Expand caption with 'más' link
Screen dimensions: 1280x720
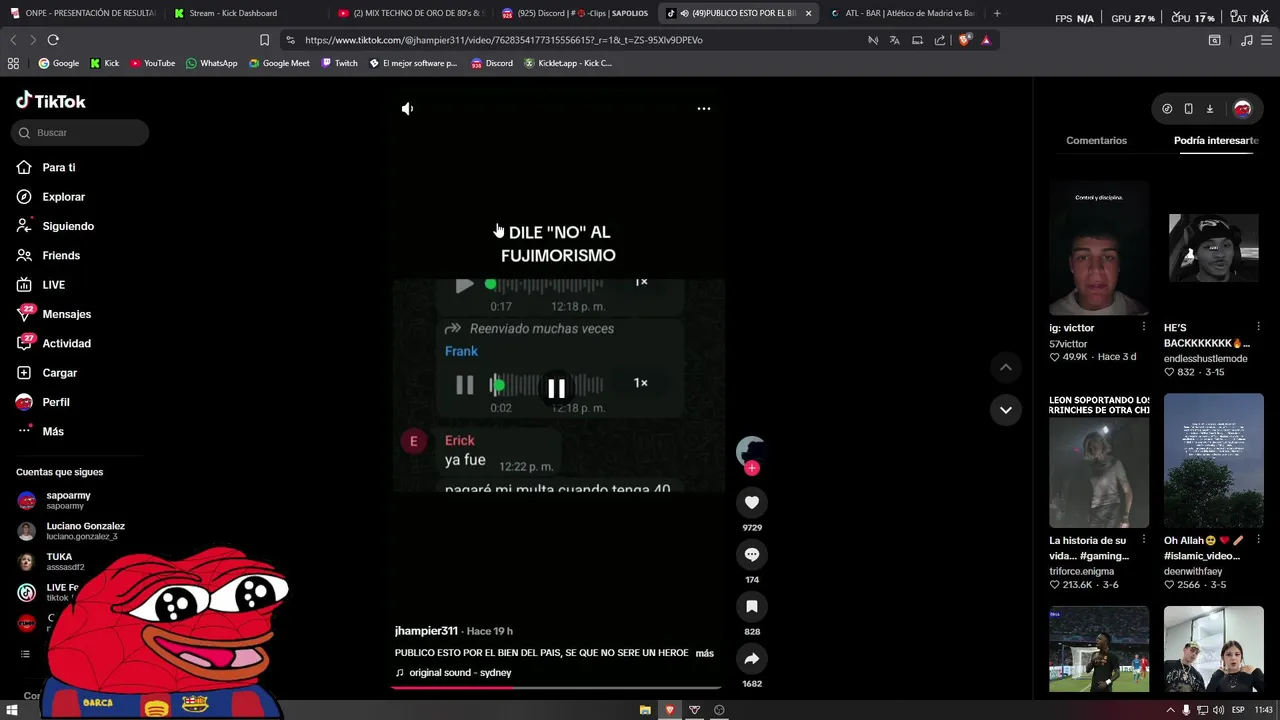(705, 653)
